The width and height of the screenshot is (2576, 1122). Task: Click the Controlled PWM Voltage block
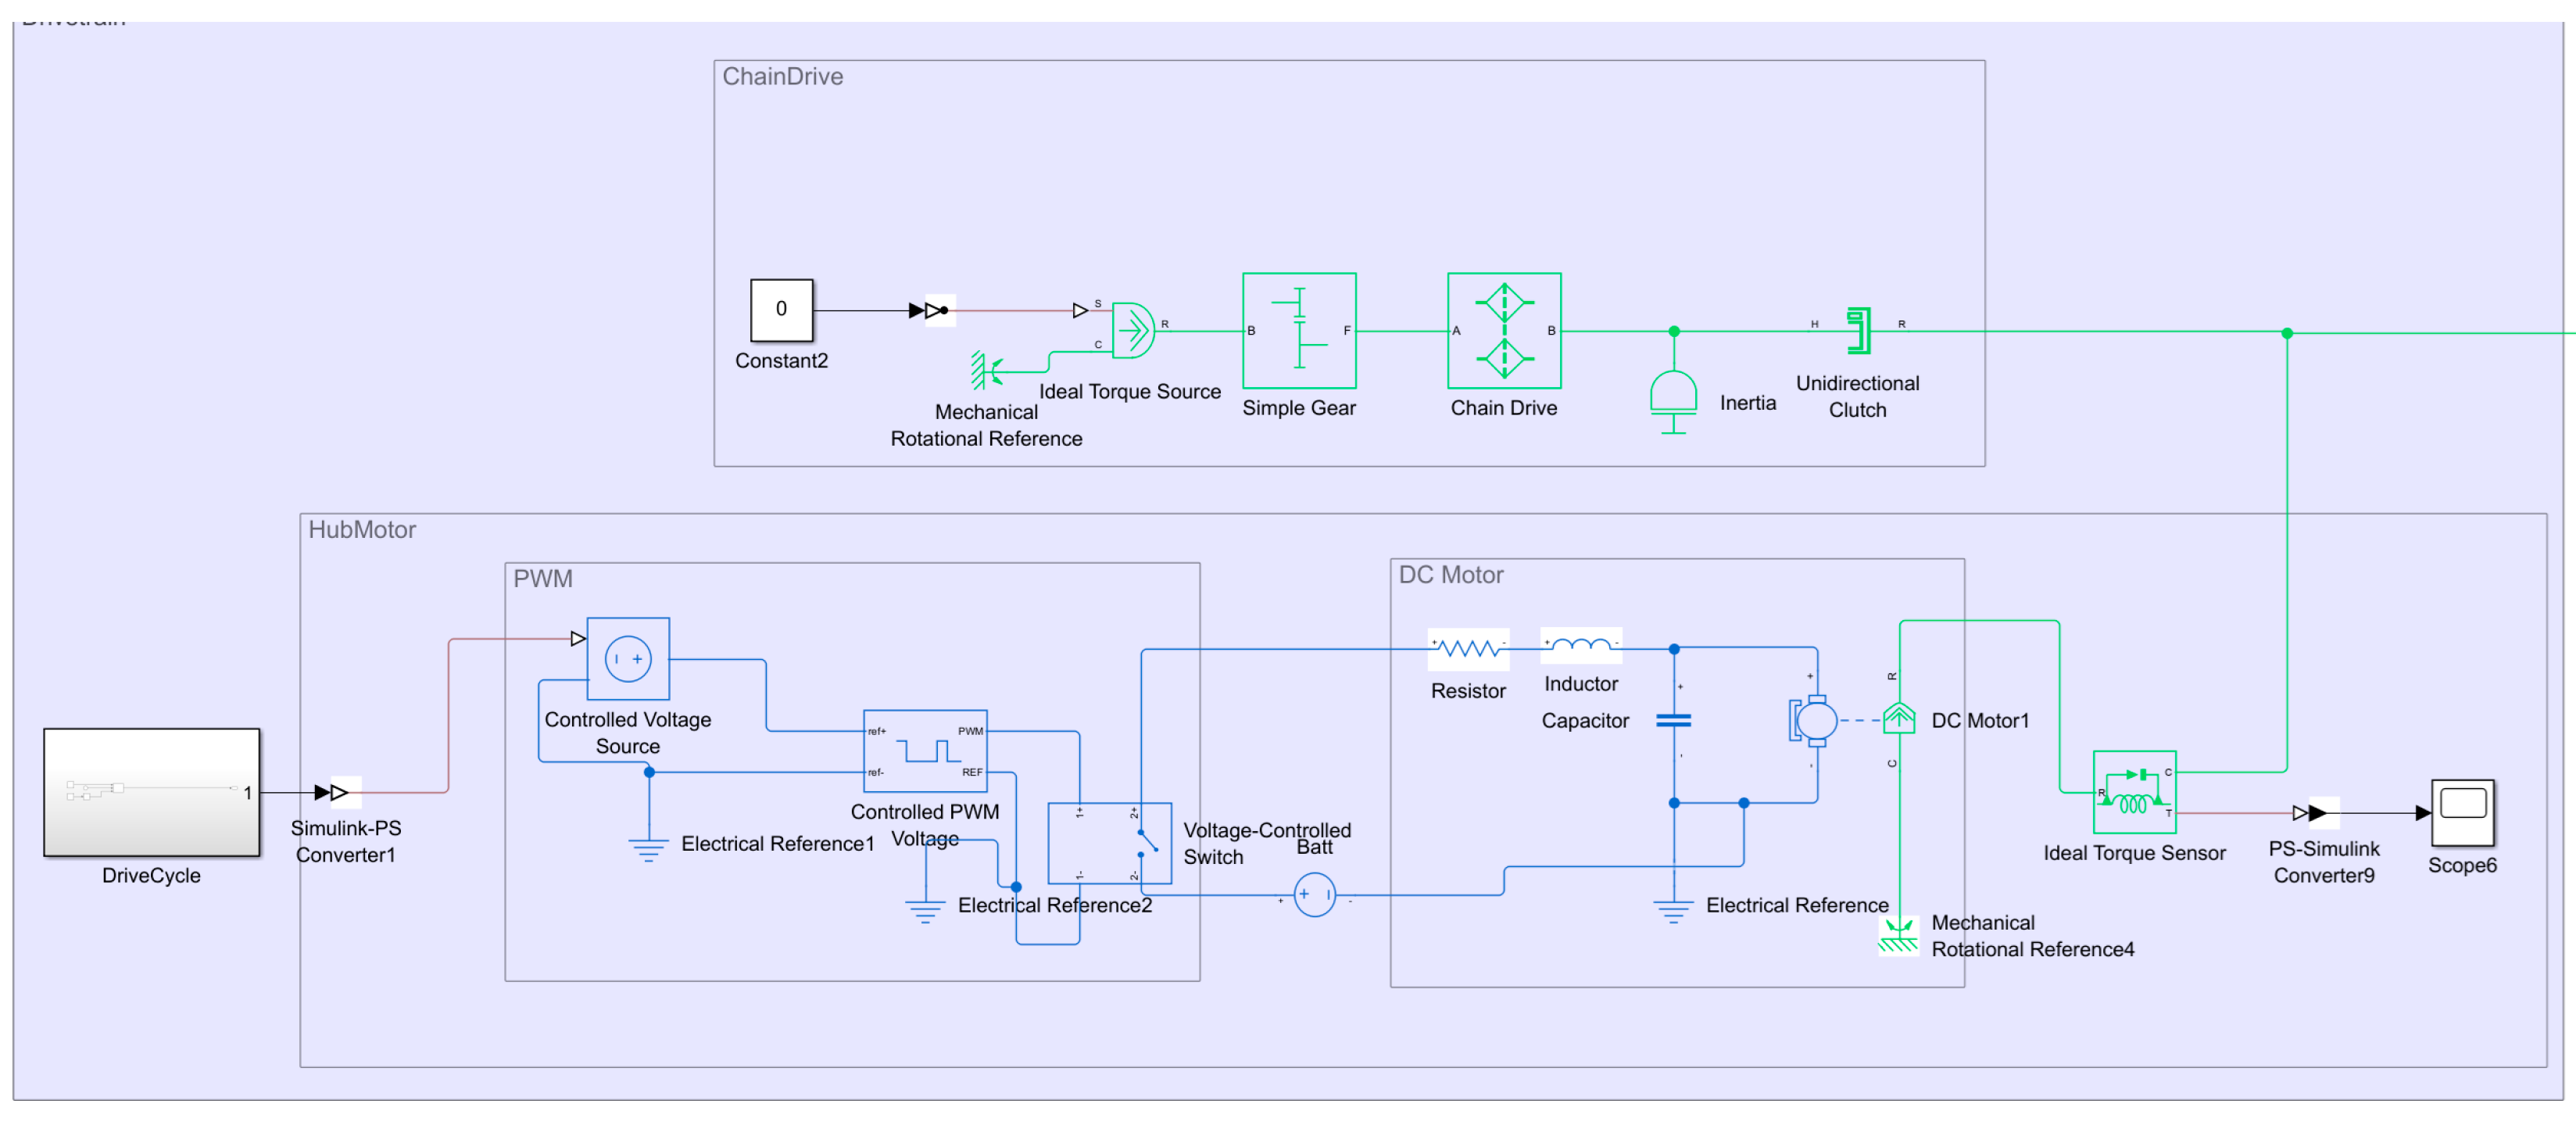point(925,750)
